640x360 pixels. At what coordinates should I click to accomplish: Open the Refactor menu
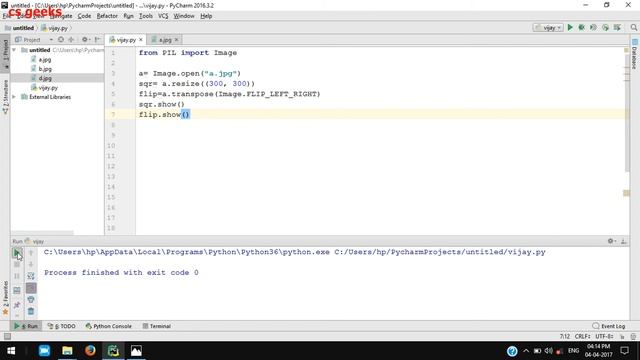107,16
